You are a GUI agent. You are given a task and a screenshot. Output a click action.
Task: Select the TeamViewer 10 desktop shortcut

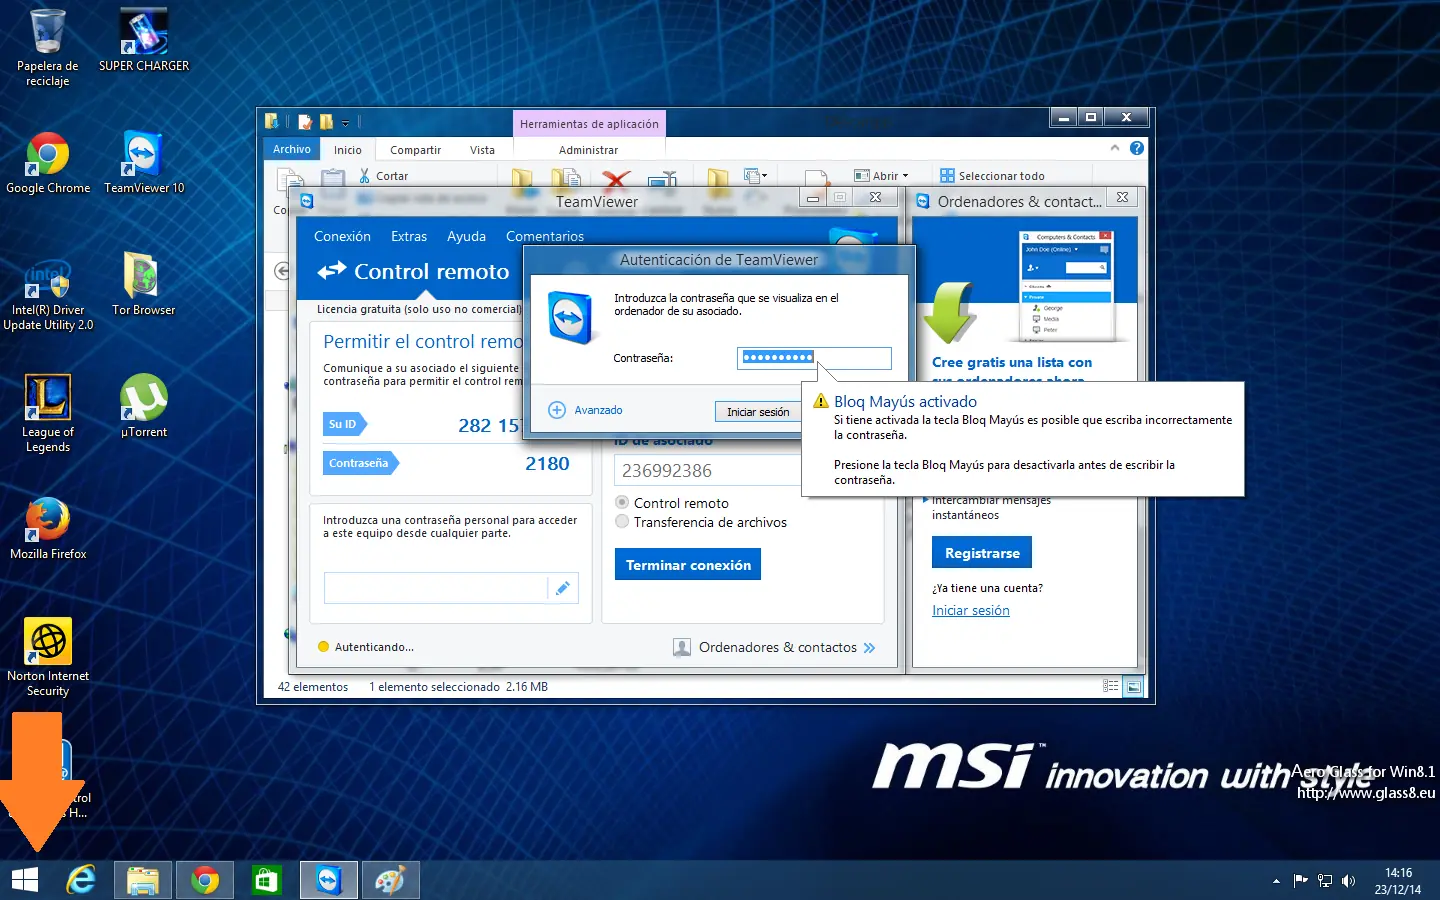(x=144, y=162)
